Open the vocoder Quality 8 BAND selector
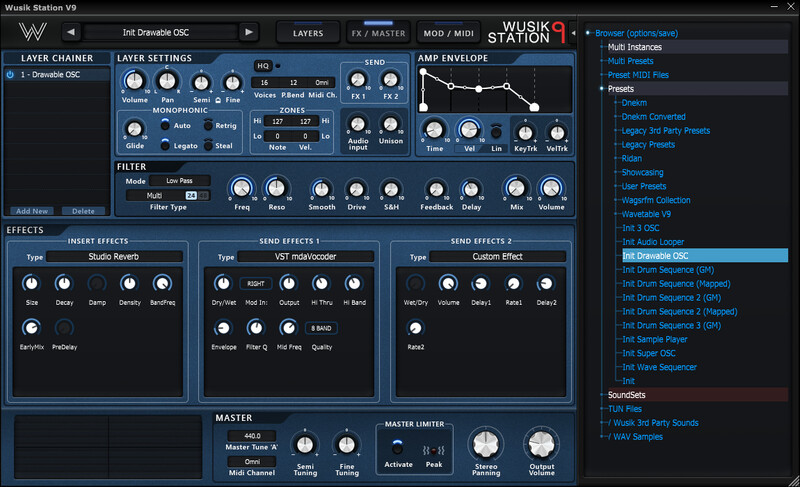The width and height of the screenshot is (800, 487). (321, 328)
